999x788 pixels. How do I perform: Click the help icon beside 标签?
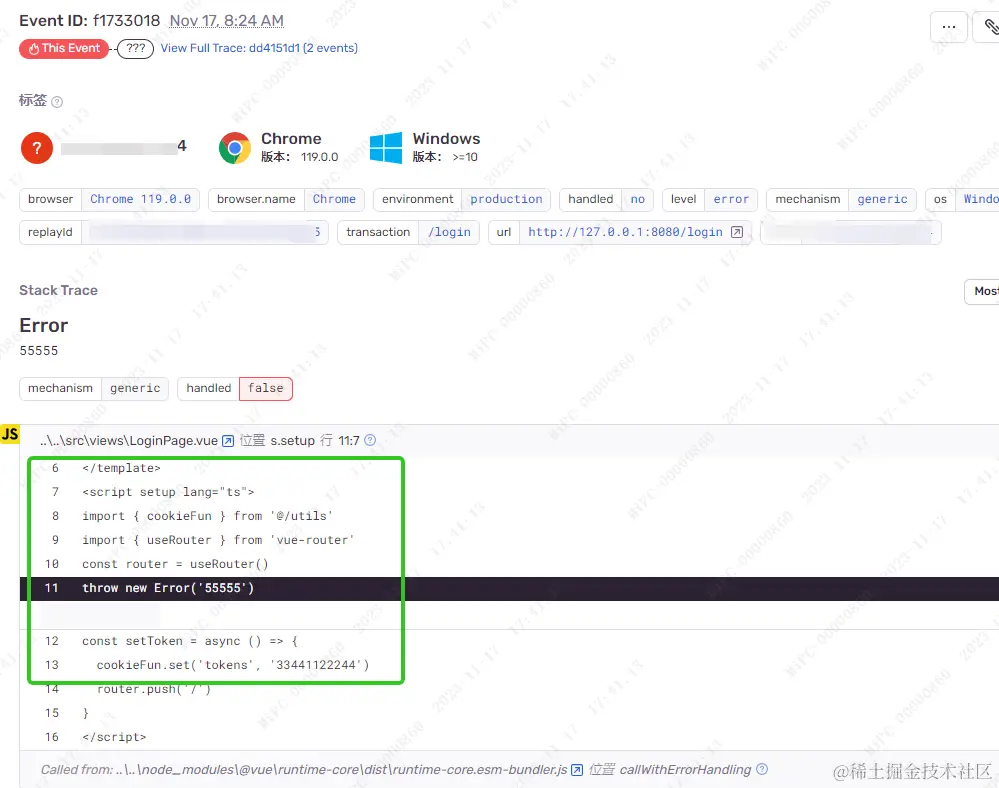click(57, 102)
